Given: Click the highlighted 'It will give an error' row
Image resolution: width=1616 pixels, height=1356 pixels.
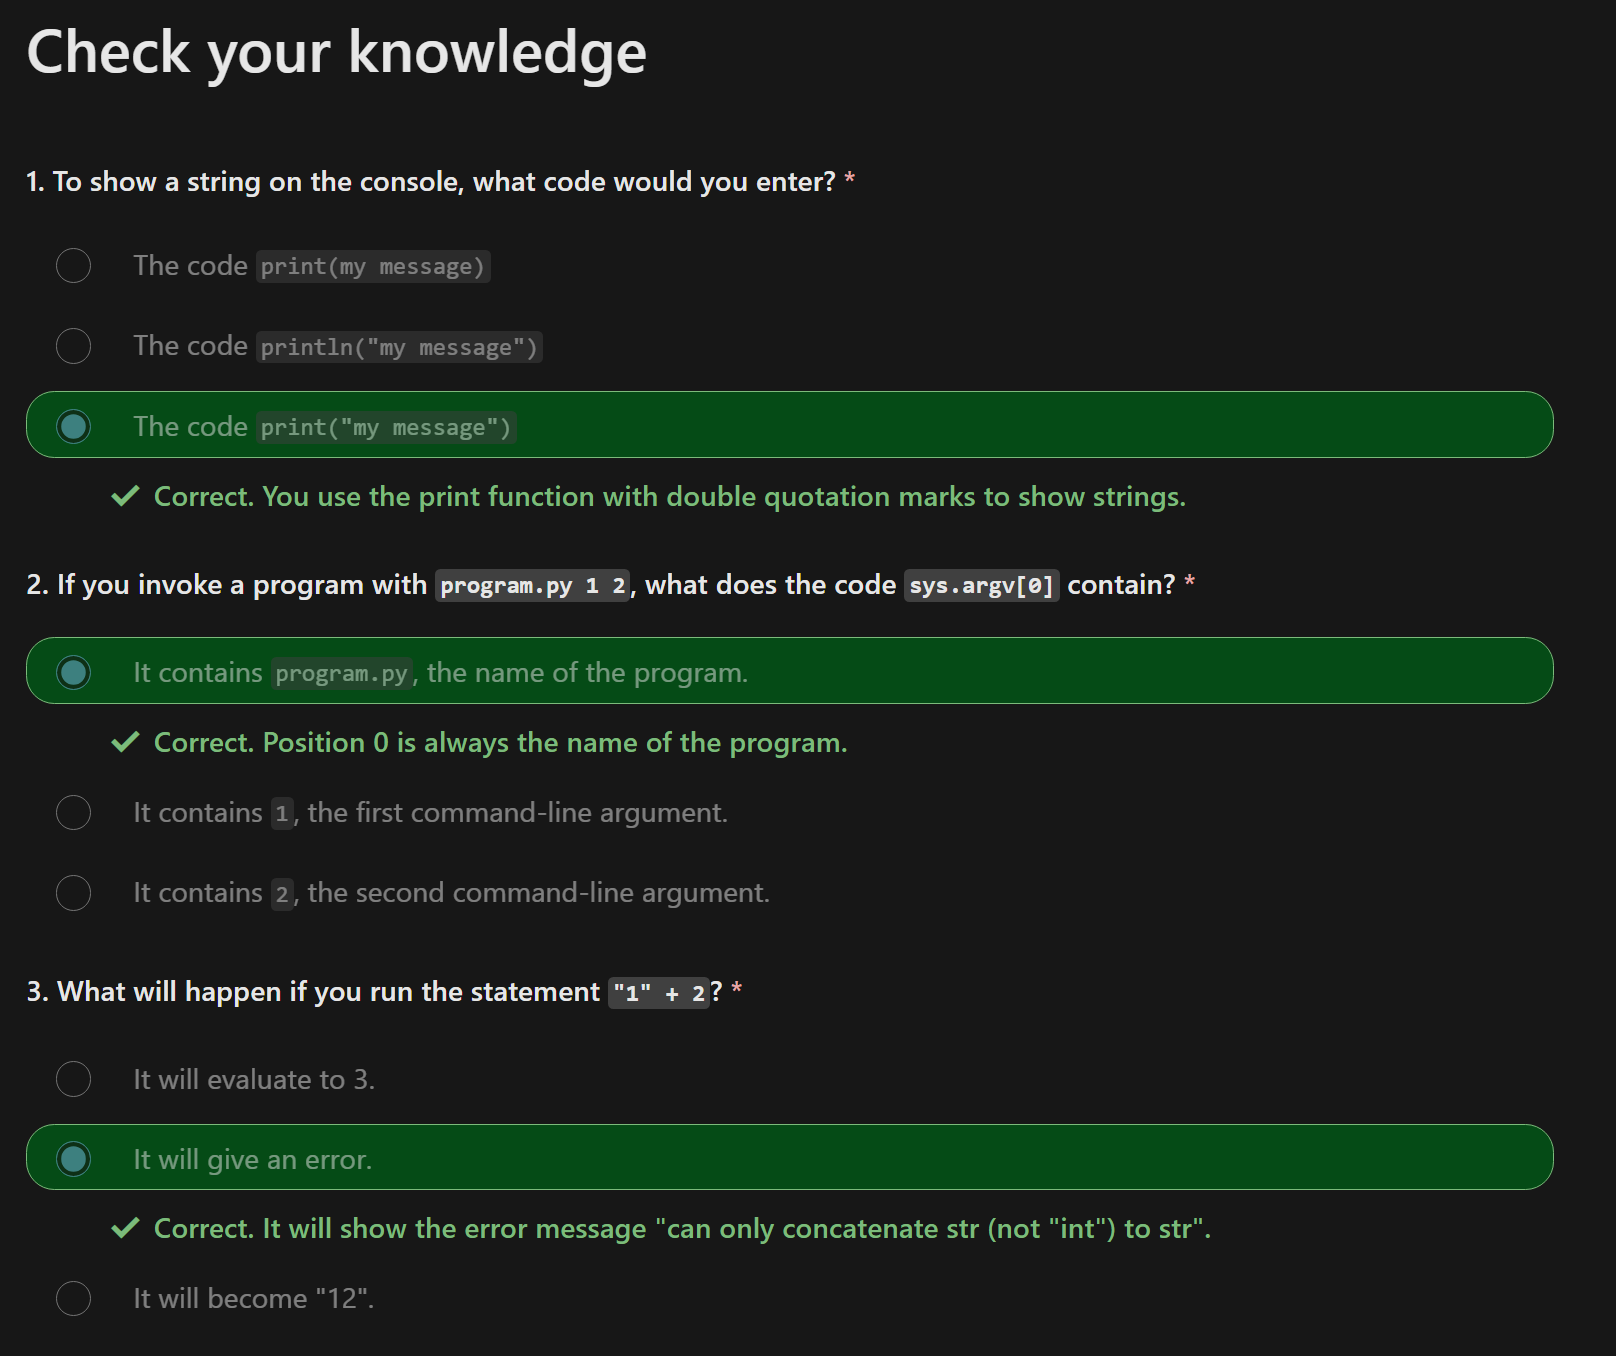Looking at the screenshot, I should coord(789,1157).
